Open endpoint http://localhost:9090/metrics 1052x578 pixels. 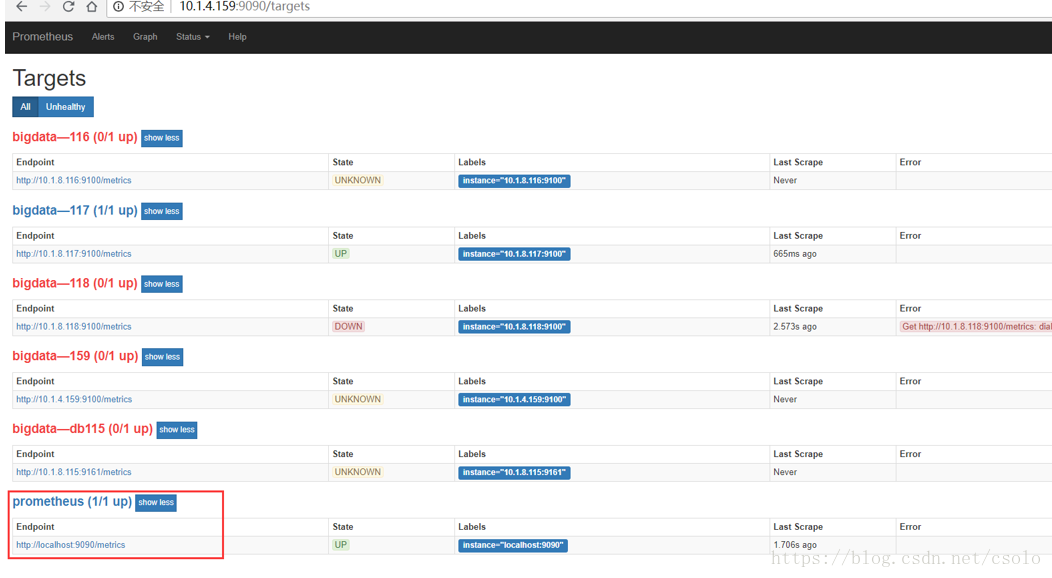pyautogui.click(x=70, y=545)
